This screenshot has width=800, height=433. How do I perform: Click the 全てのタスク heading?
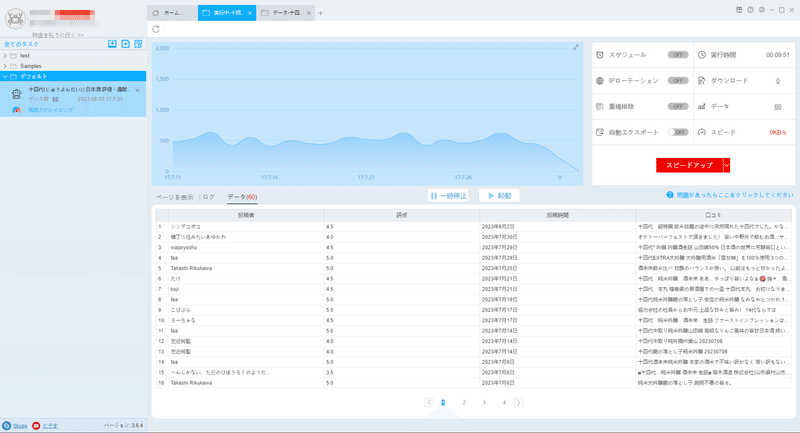pos(21,44)
